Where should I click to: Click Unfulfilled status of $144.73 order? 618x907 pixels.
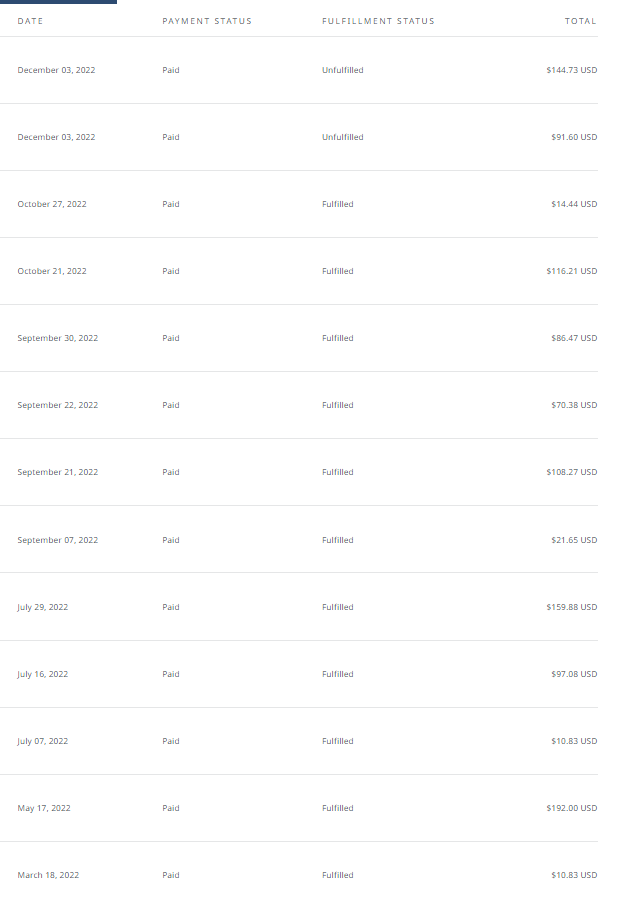coord(343,70)
